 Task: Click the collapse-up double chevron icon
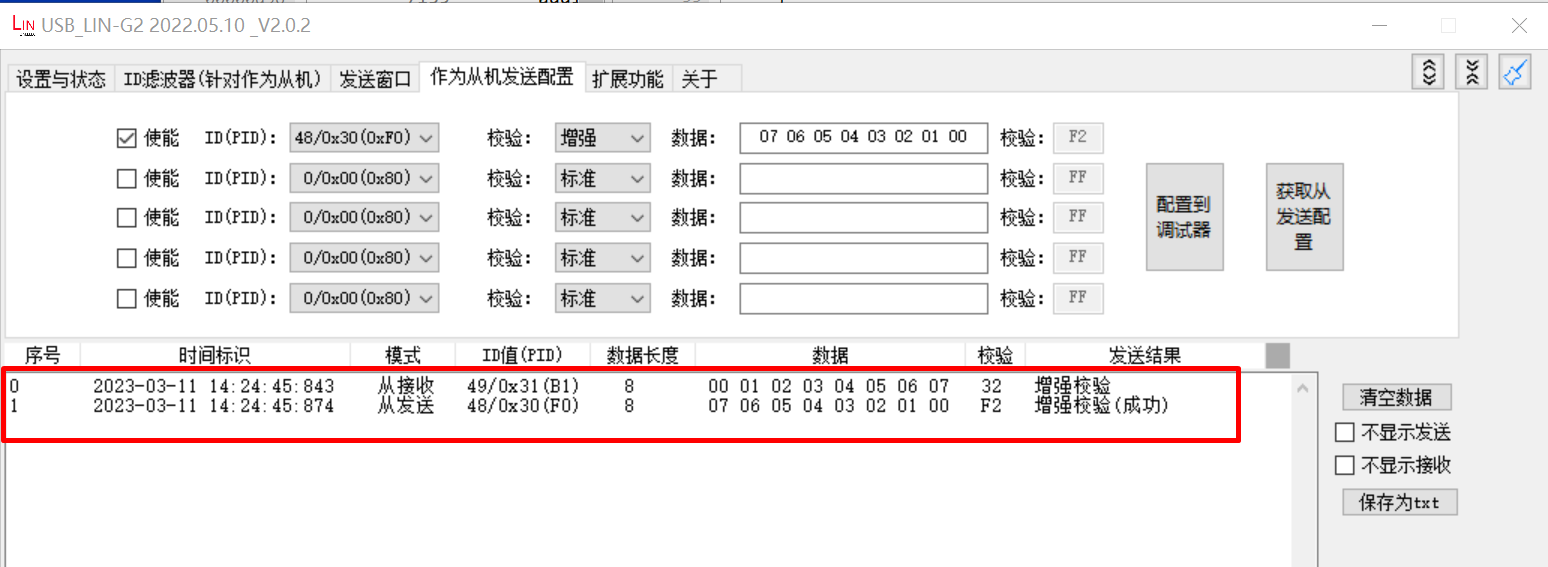coord(1429,72)
